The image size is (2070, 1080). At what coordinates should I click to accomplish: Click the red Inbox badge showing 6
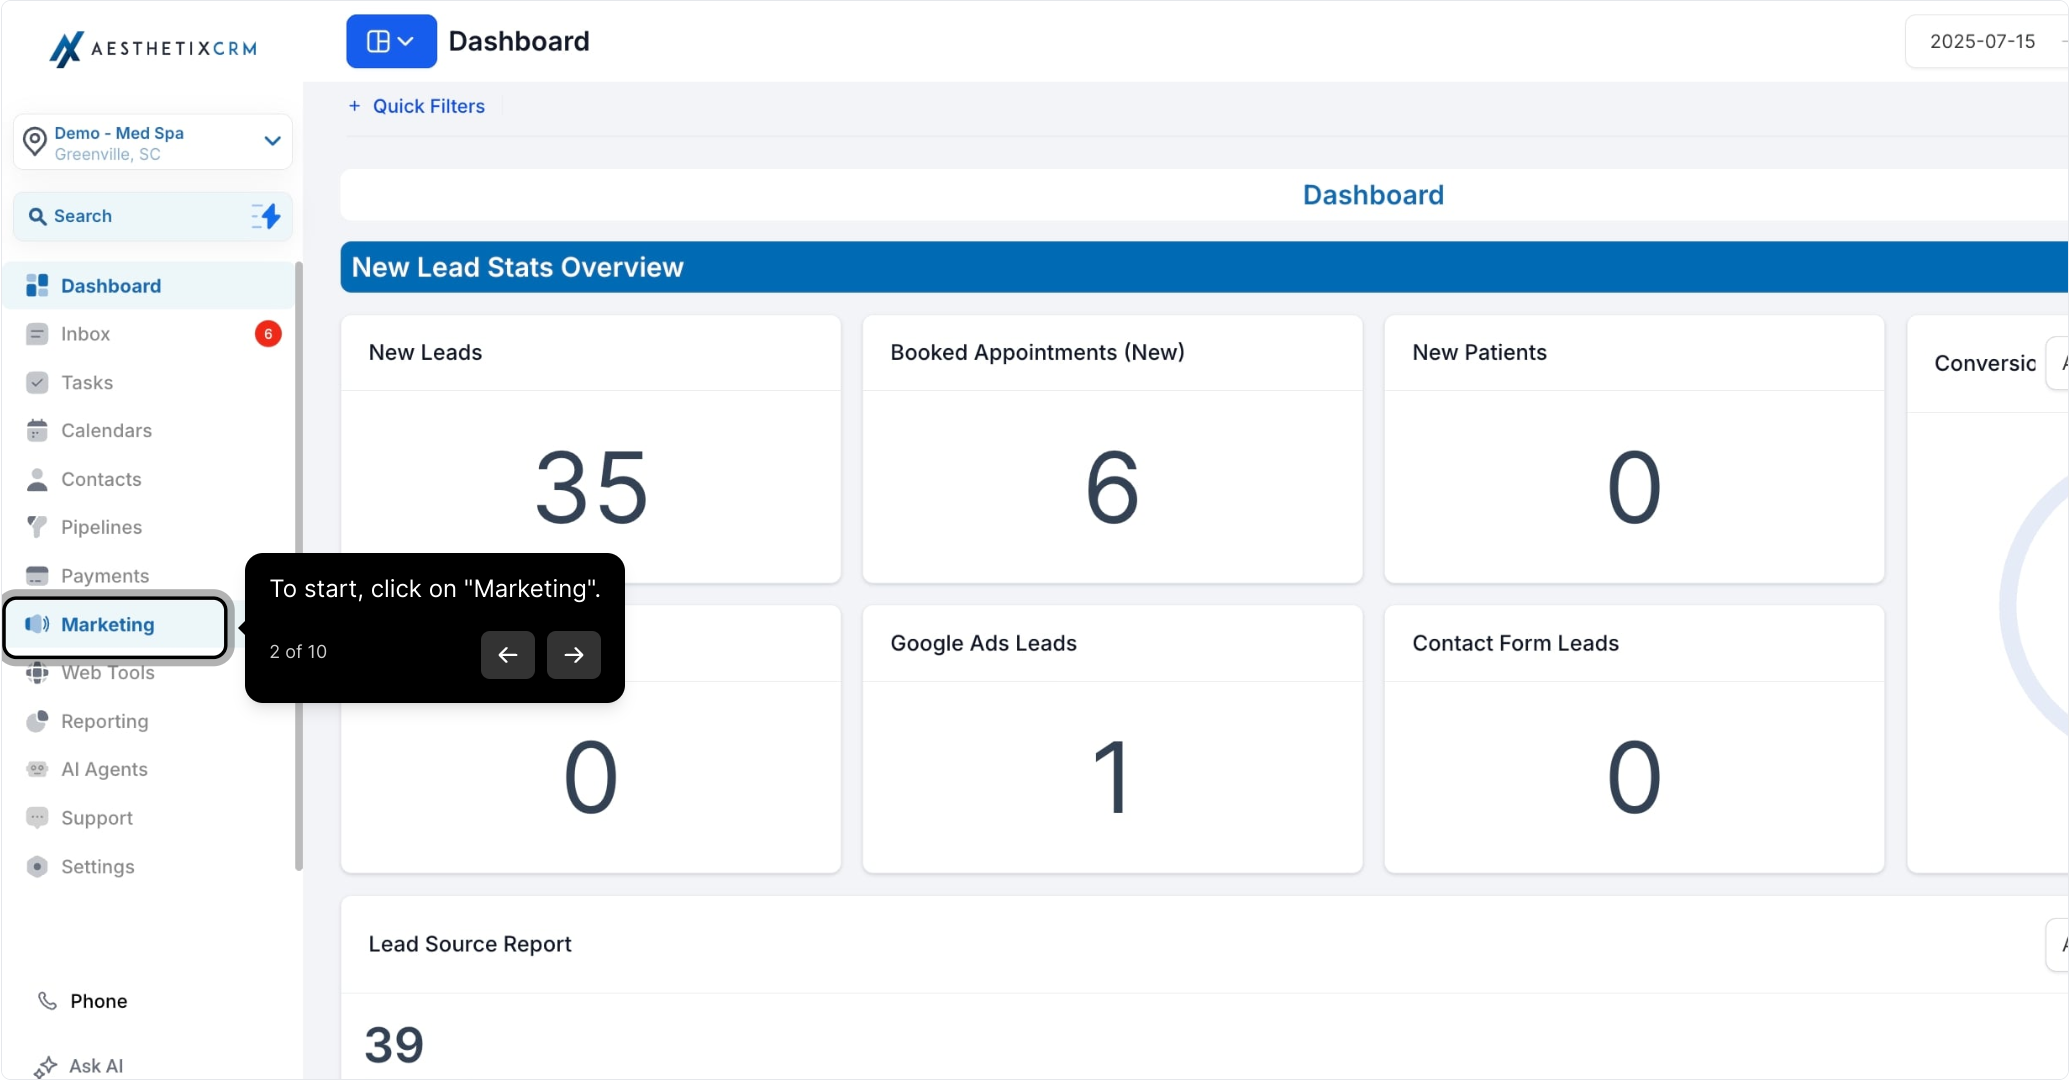click(268, 334)
